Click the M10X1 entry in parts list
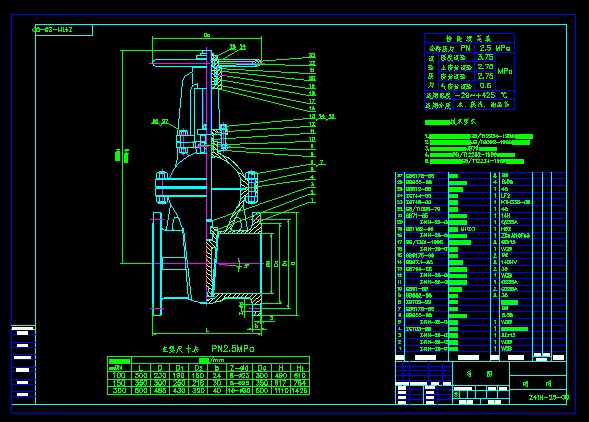This screenshot has height=422, width=589. click(x=468, y=229)
